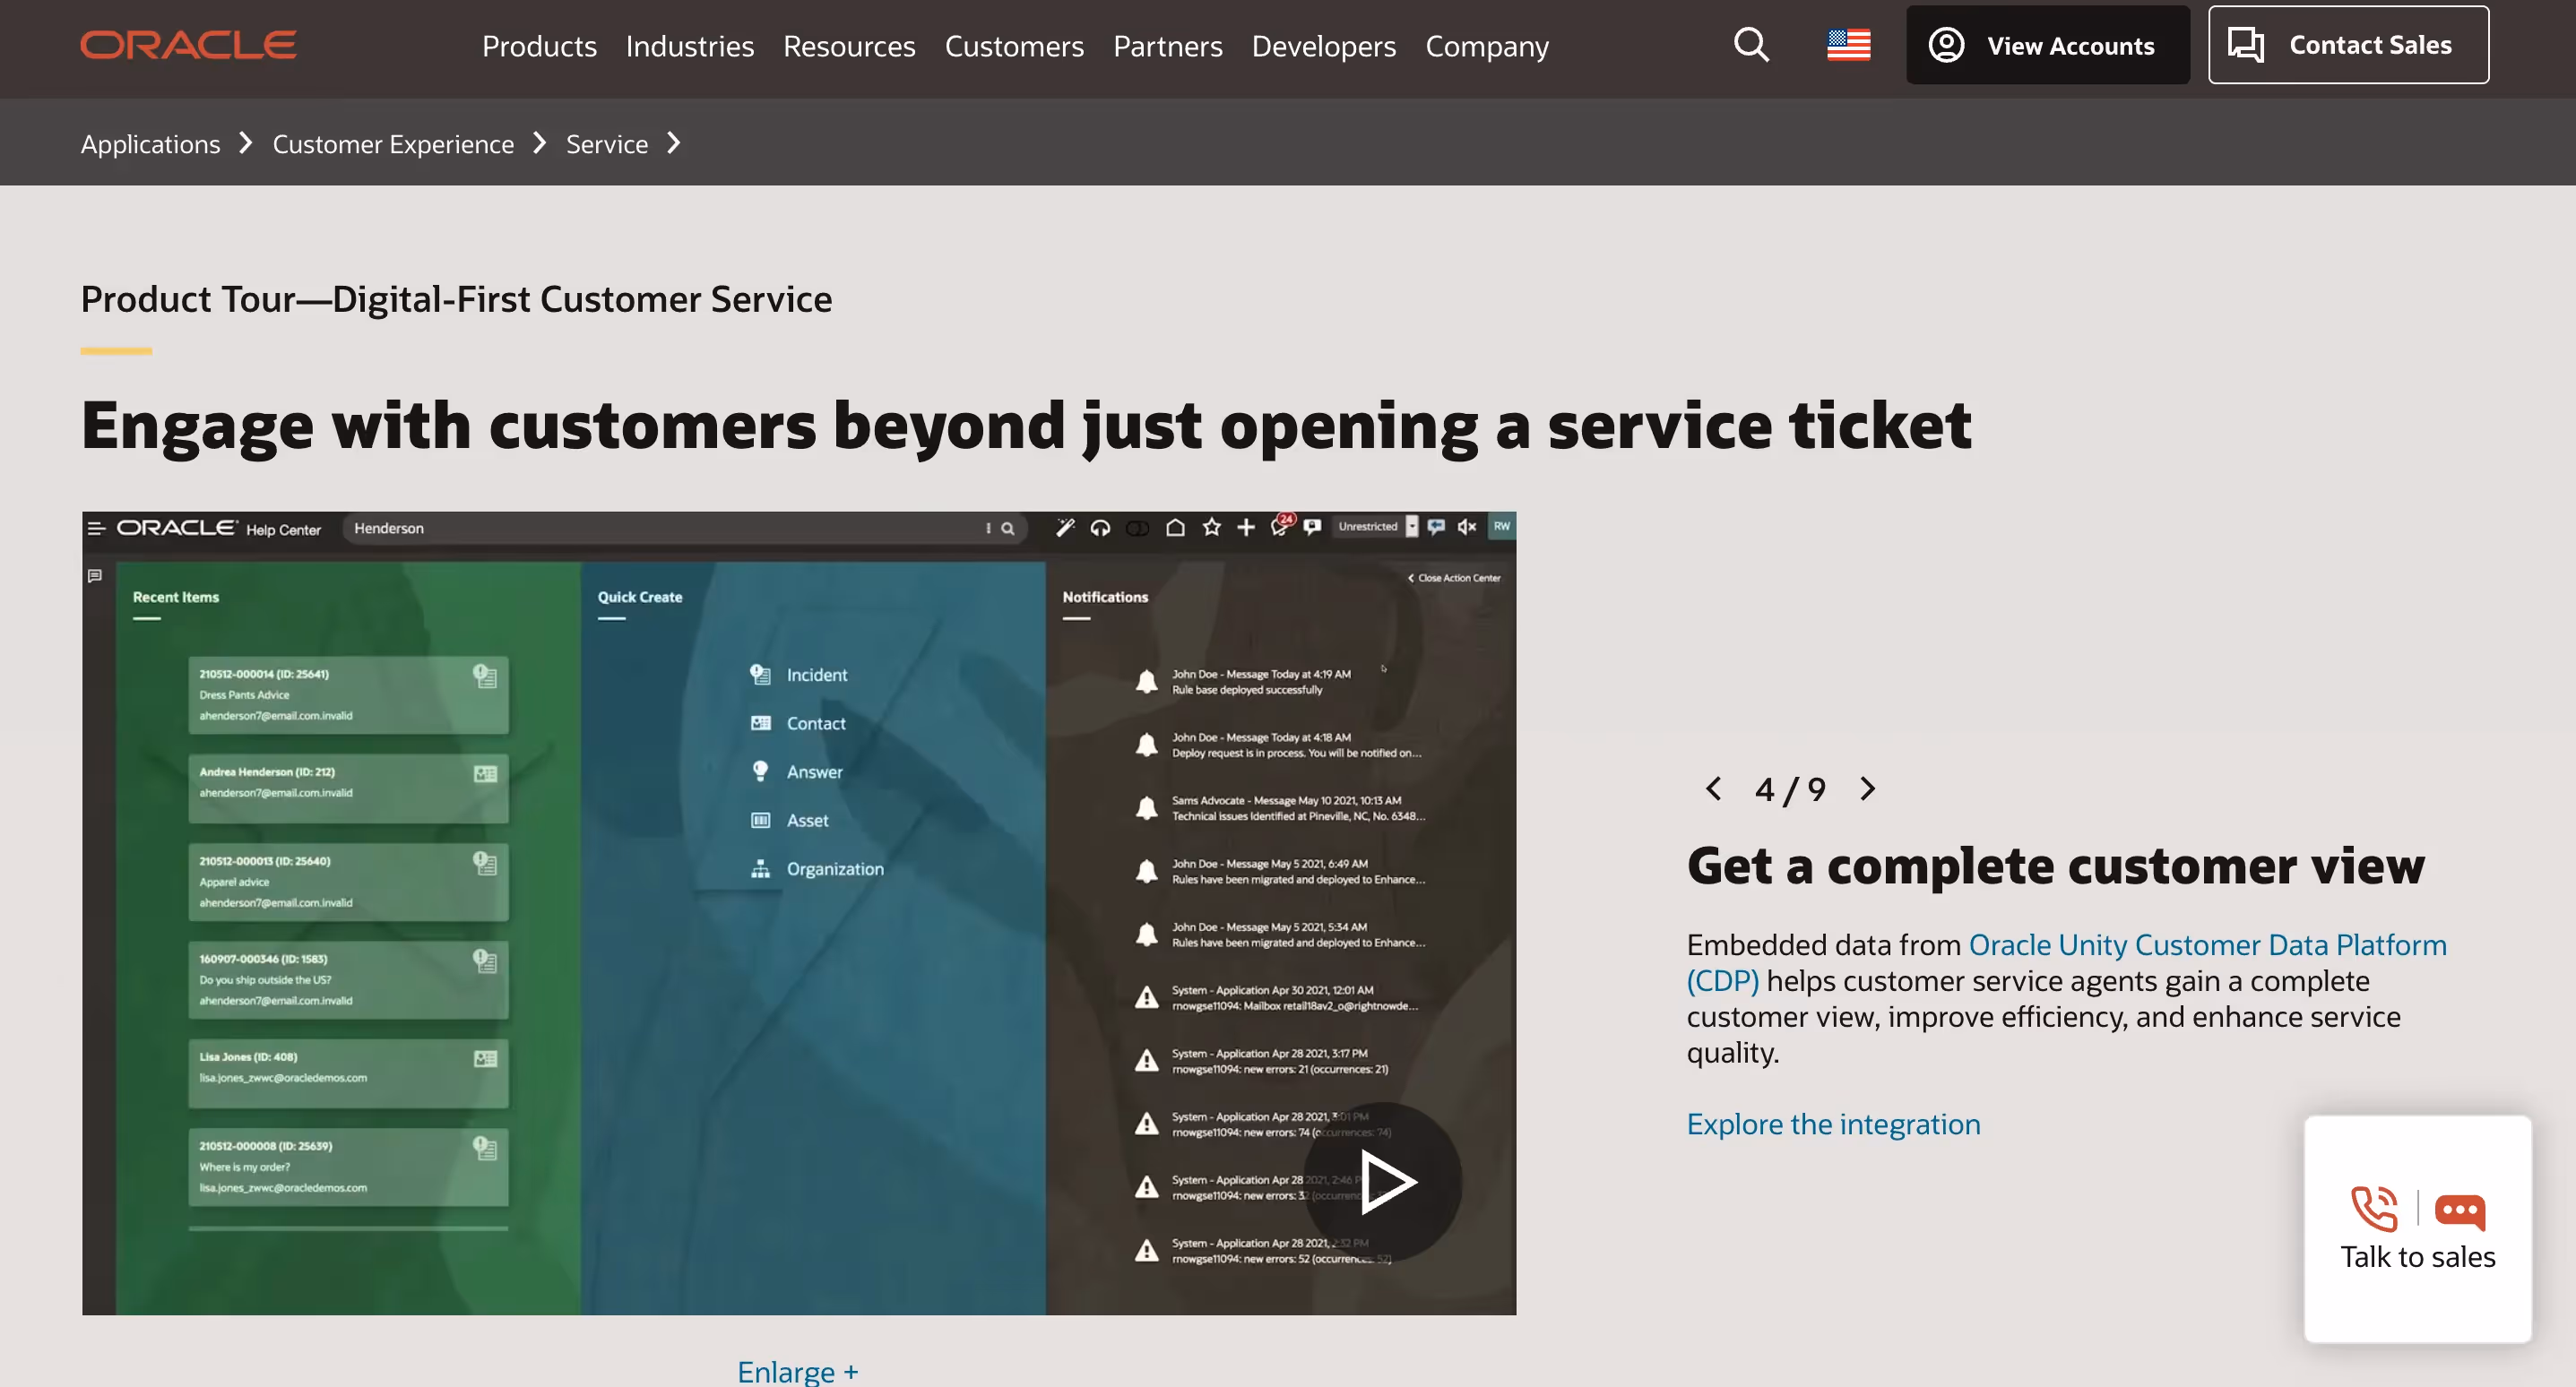The width and height of the screenshot is (2576, 1387).
Task: Open the Talk to sales widget
Action: [2417, 1229]
